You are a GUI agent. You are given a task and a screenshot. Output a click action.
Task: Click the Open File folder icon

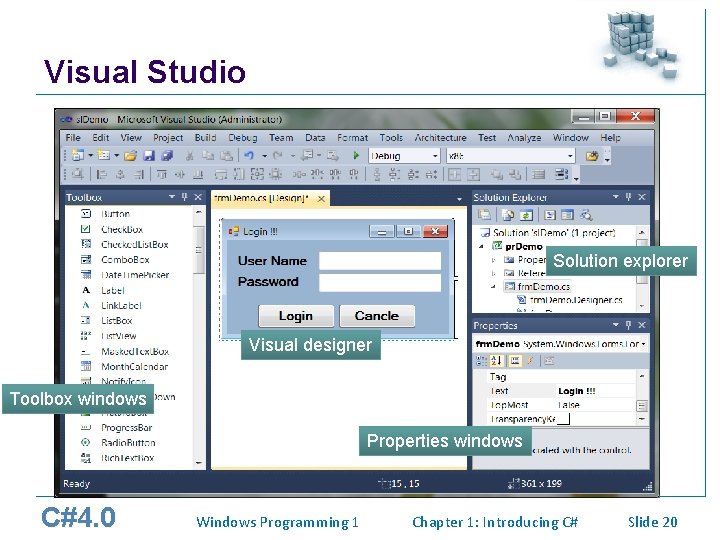(x=130, y=156)
